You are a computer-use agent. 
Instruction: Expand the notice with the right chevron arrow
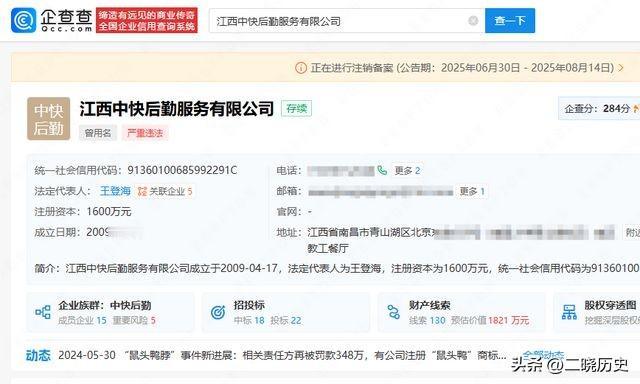[621, 68]
